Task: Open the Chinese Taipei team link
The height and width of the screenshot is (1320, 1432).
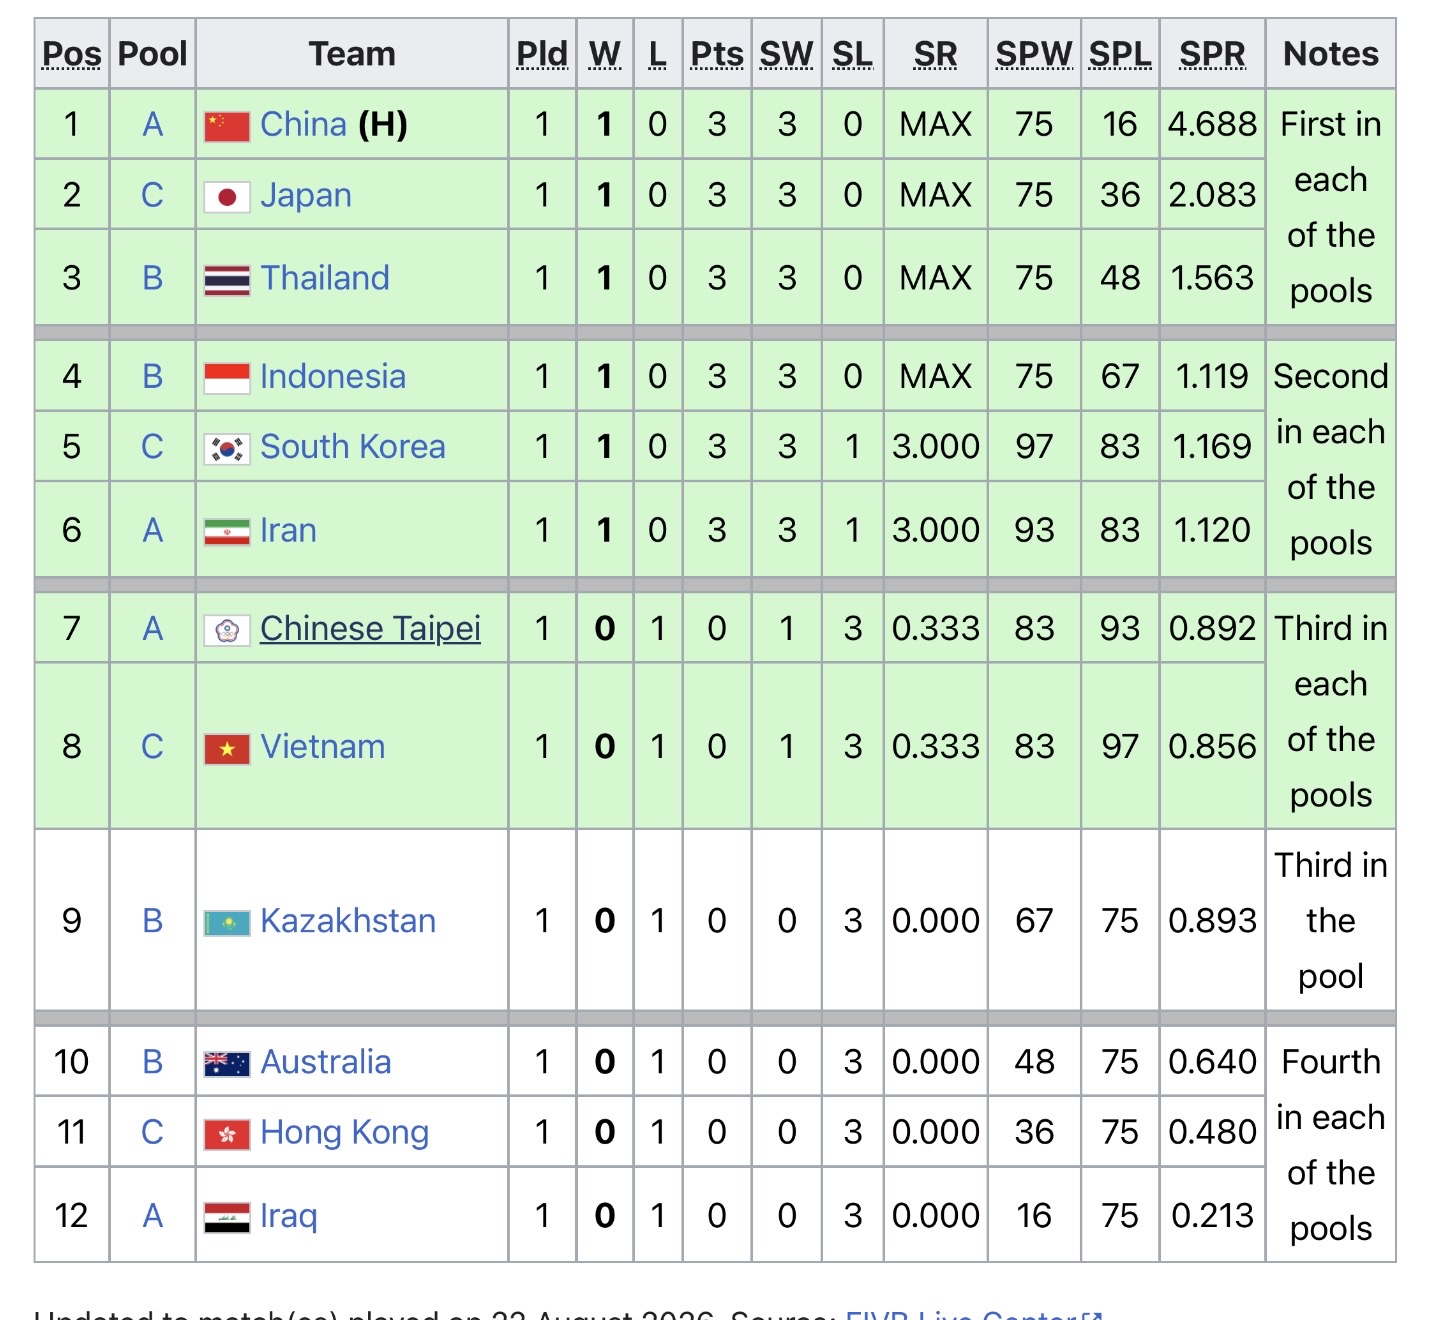Action: [x=370, y=628]
